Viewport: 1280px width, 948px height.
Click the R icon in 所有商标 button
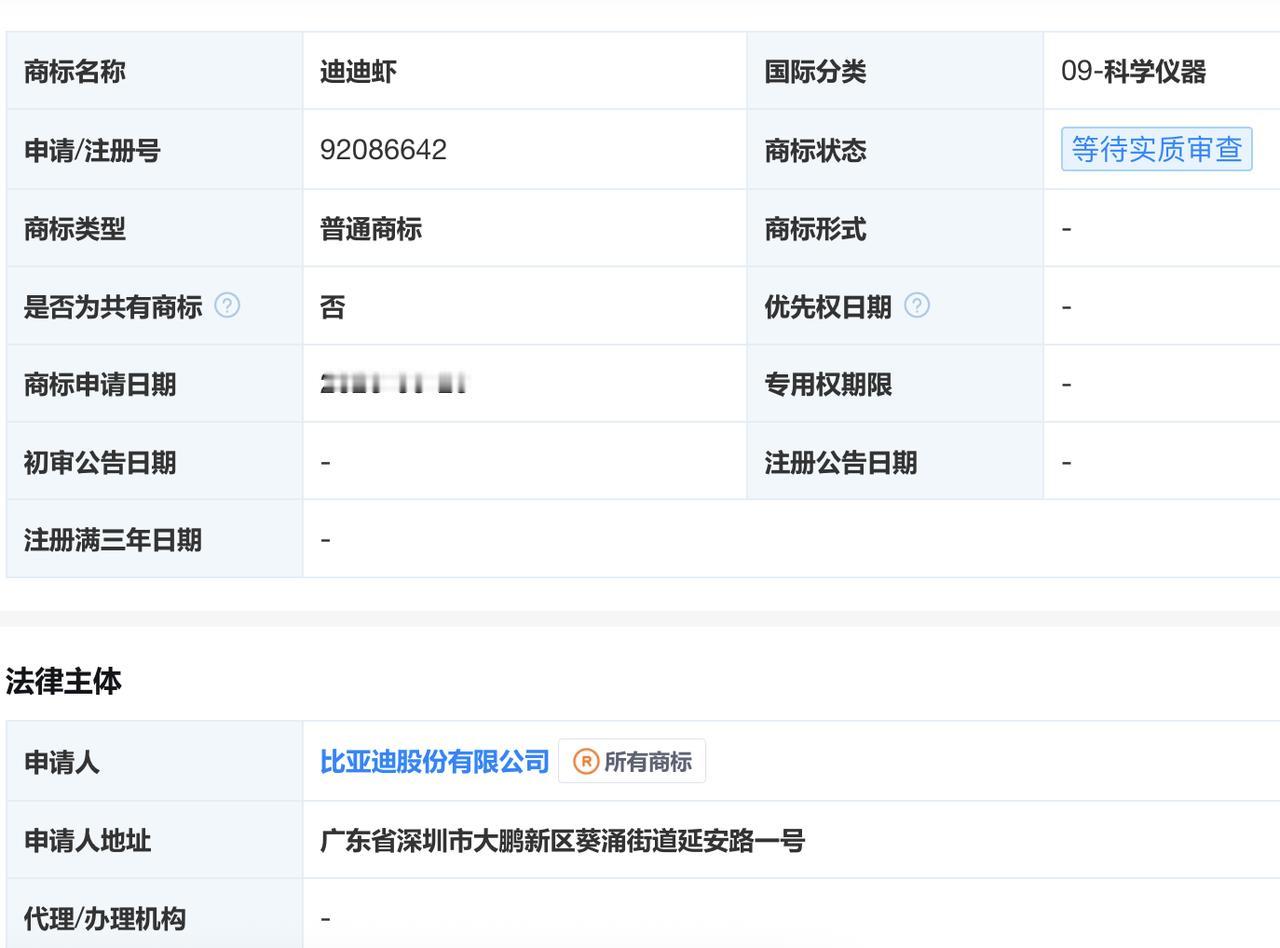(586, 762)
